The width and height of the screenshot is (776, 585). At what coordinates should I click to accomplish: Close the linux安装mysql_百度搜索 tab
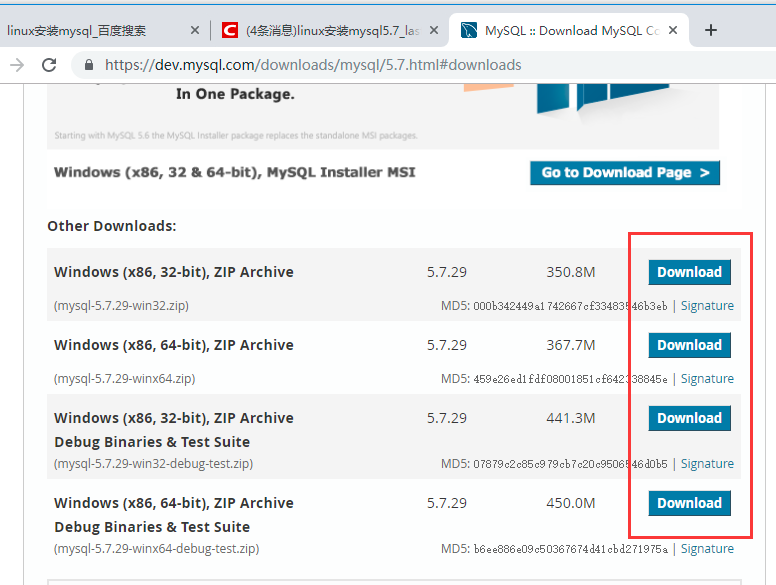coord(195,30)
